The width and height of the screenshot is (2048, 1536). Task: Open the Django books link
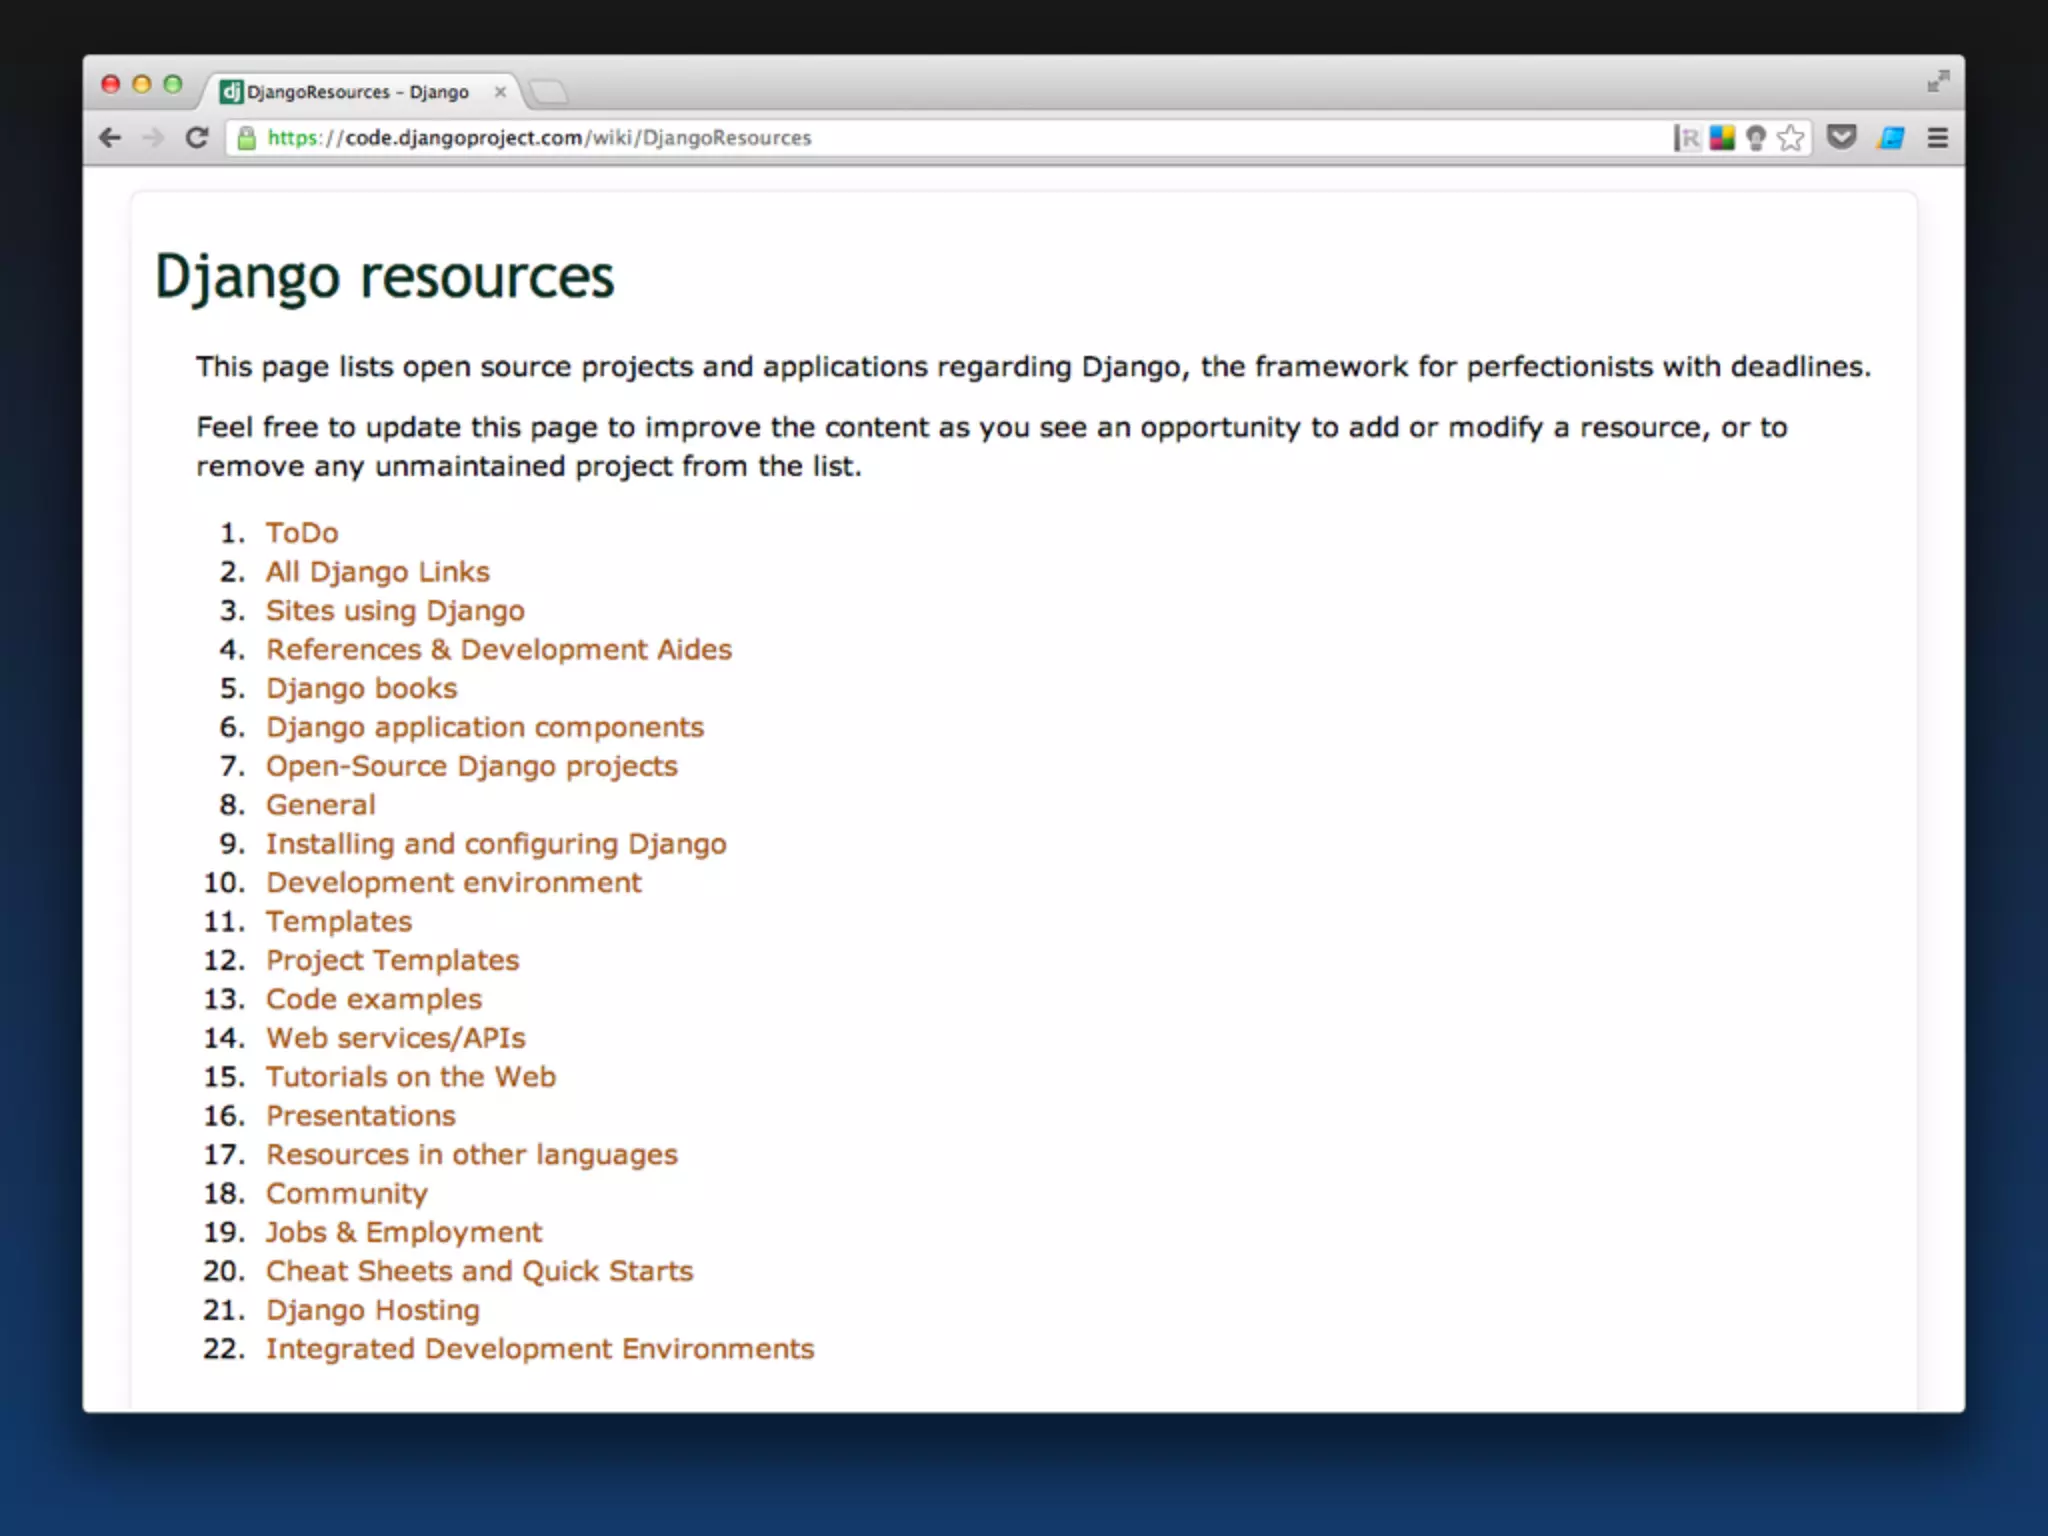(361, 688)
